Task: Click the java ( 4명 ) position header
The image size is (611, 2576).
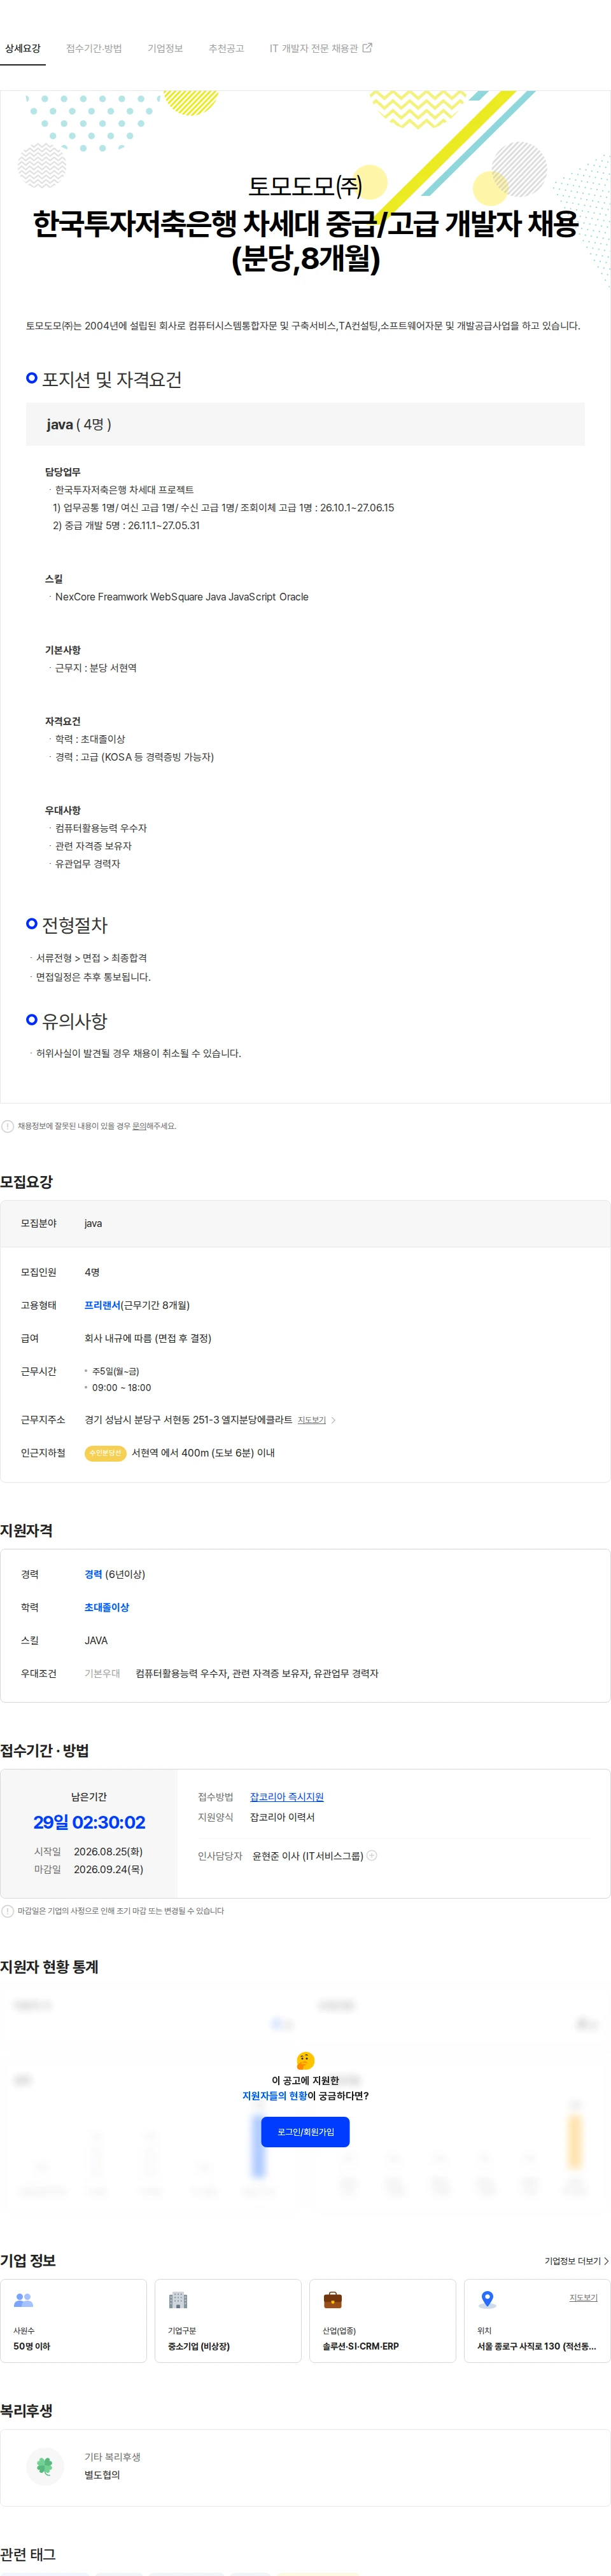Action: (305, 424)
